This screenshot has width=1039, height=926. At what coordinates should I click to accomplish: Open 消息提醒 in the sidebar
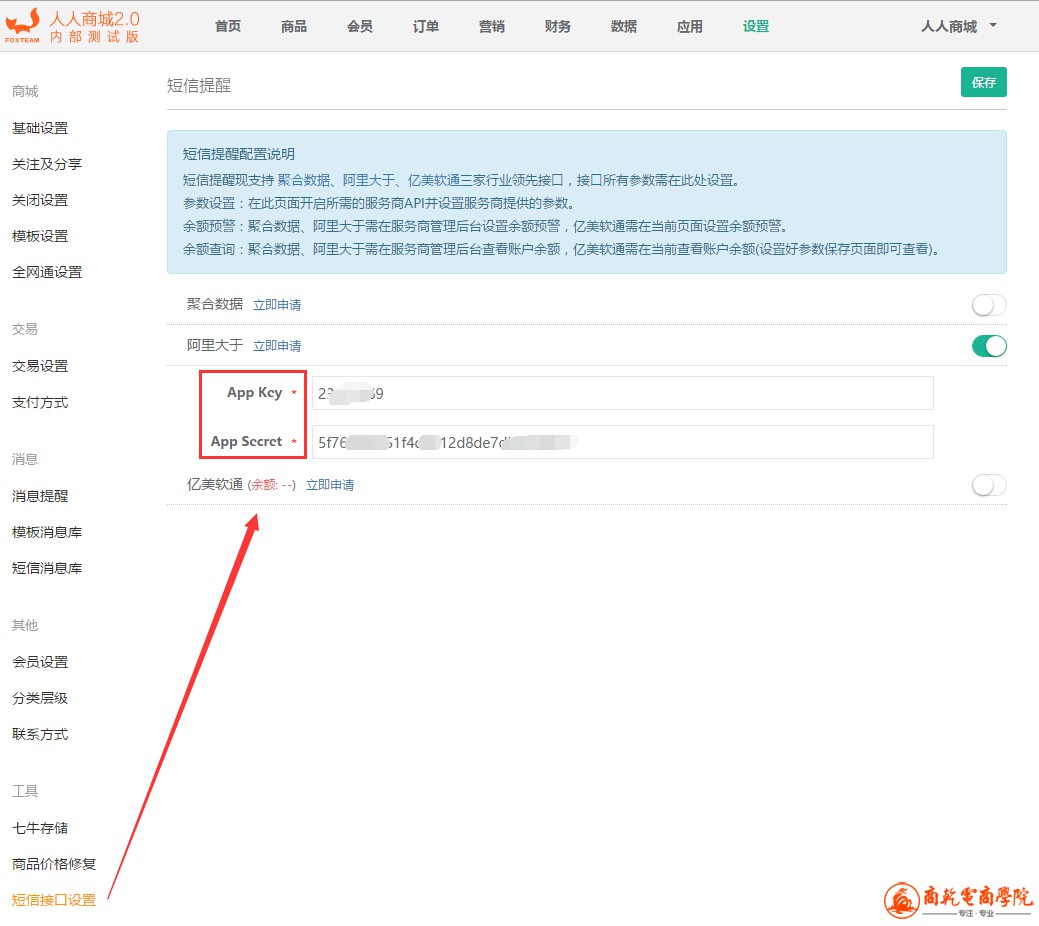pos(40,496)
